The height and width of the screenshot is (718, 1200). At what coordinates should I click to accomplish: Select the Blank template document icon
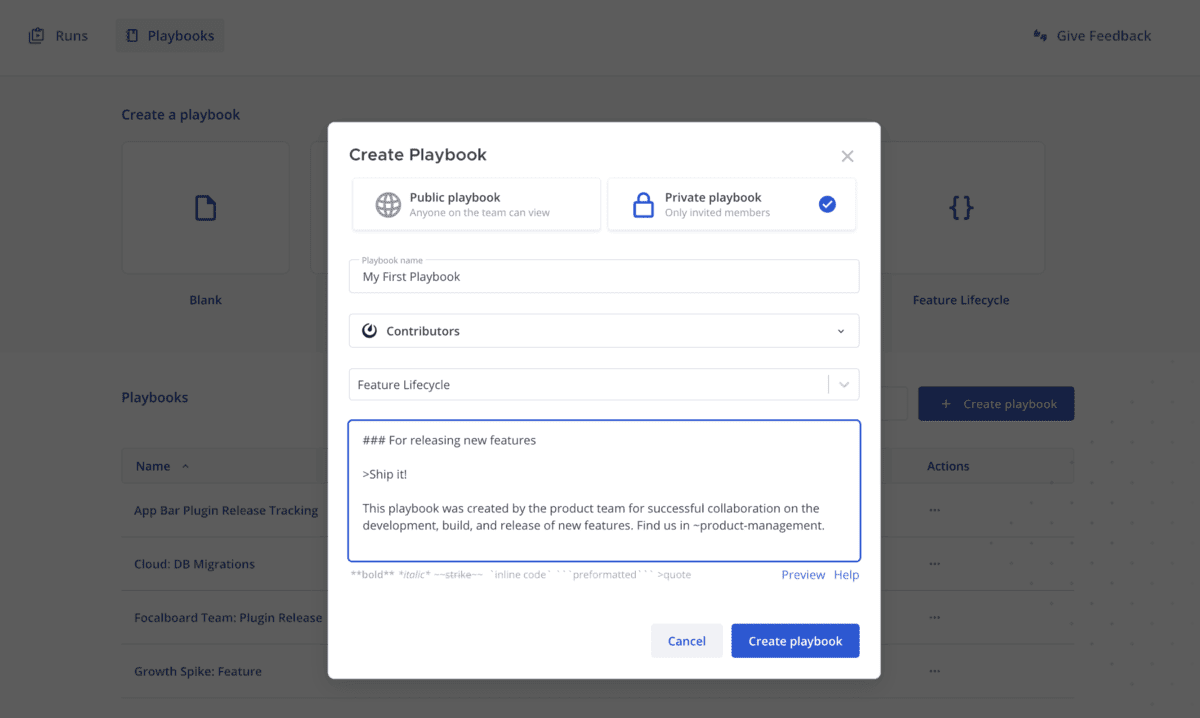pos(205,207)
